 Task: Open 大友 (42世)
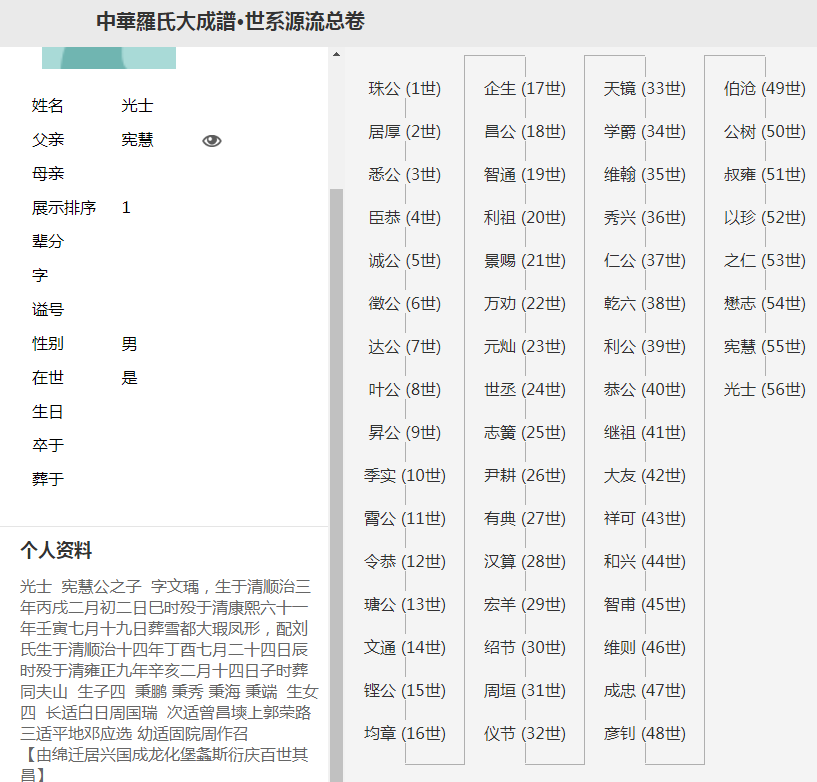(x=645, y=476)
